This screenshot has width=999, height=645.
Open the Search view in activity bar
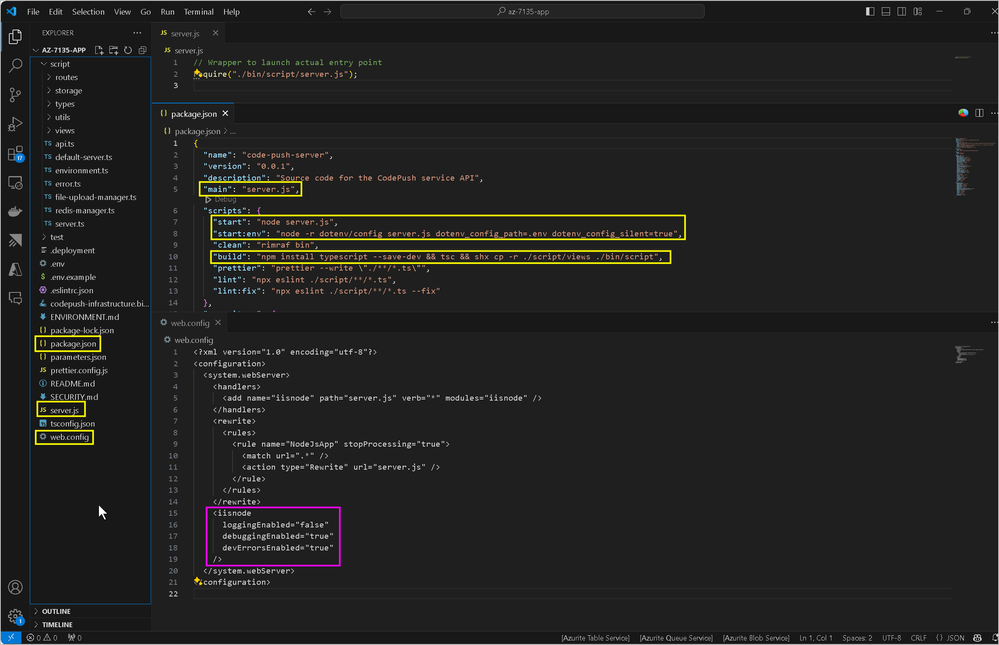tap(15, 65)
